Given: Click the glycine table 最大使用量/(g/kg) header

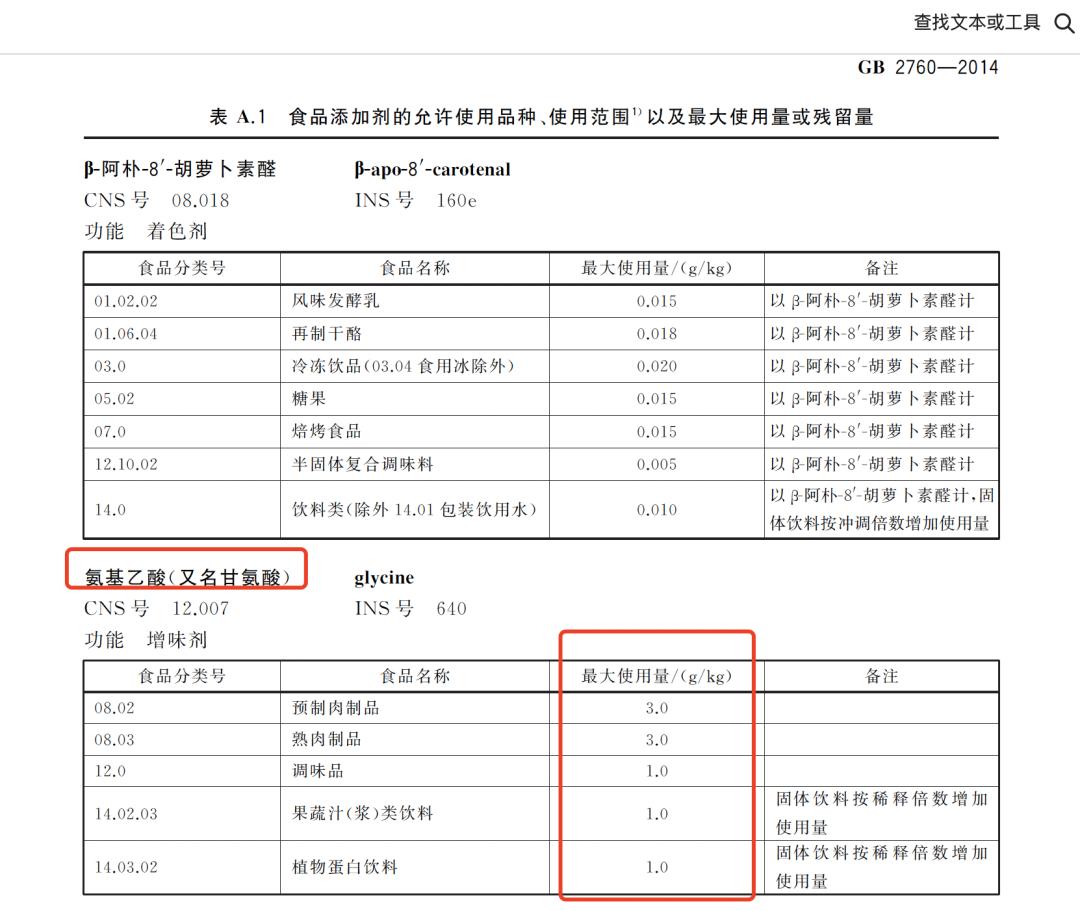Looking at the screenshot, I should [x=656, y=676].
